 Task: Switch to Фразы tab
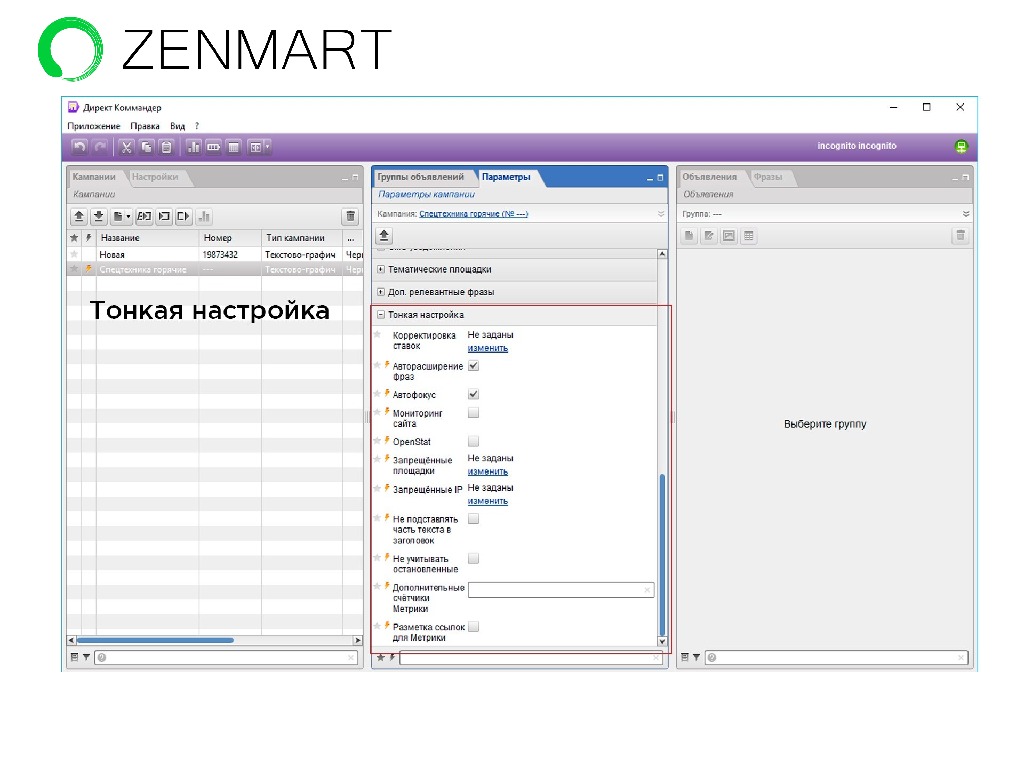coord(767,176)
